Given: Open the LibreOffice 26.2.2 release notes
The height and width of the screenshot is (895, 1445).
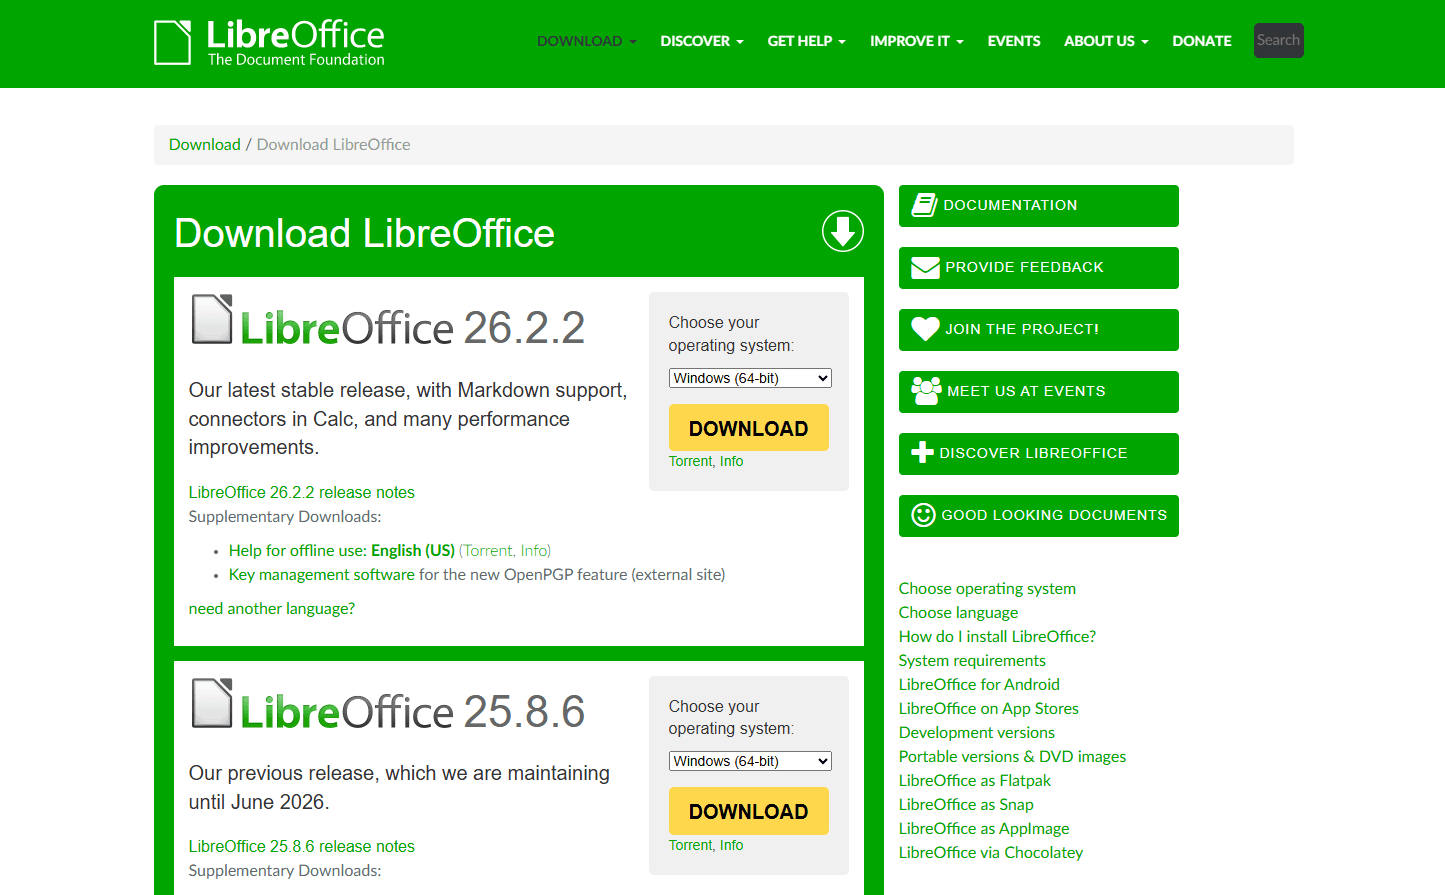Looking at the screenshot, I should click(301, 492).
